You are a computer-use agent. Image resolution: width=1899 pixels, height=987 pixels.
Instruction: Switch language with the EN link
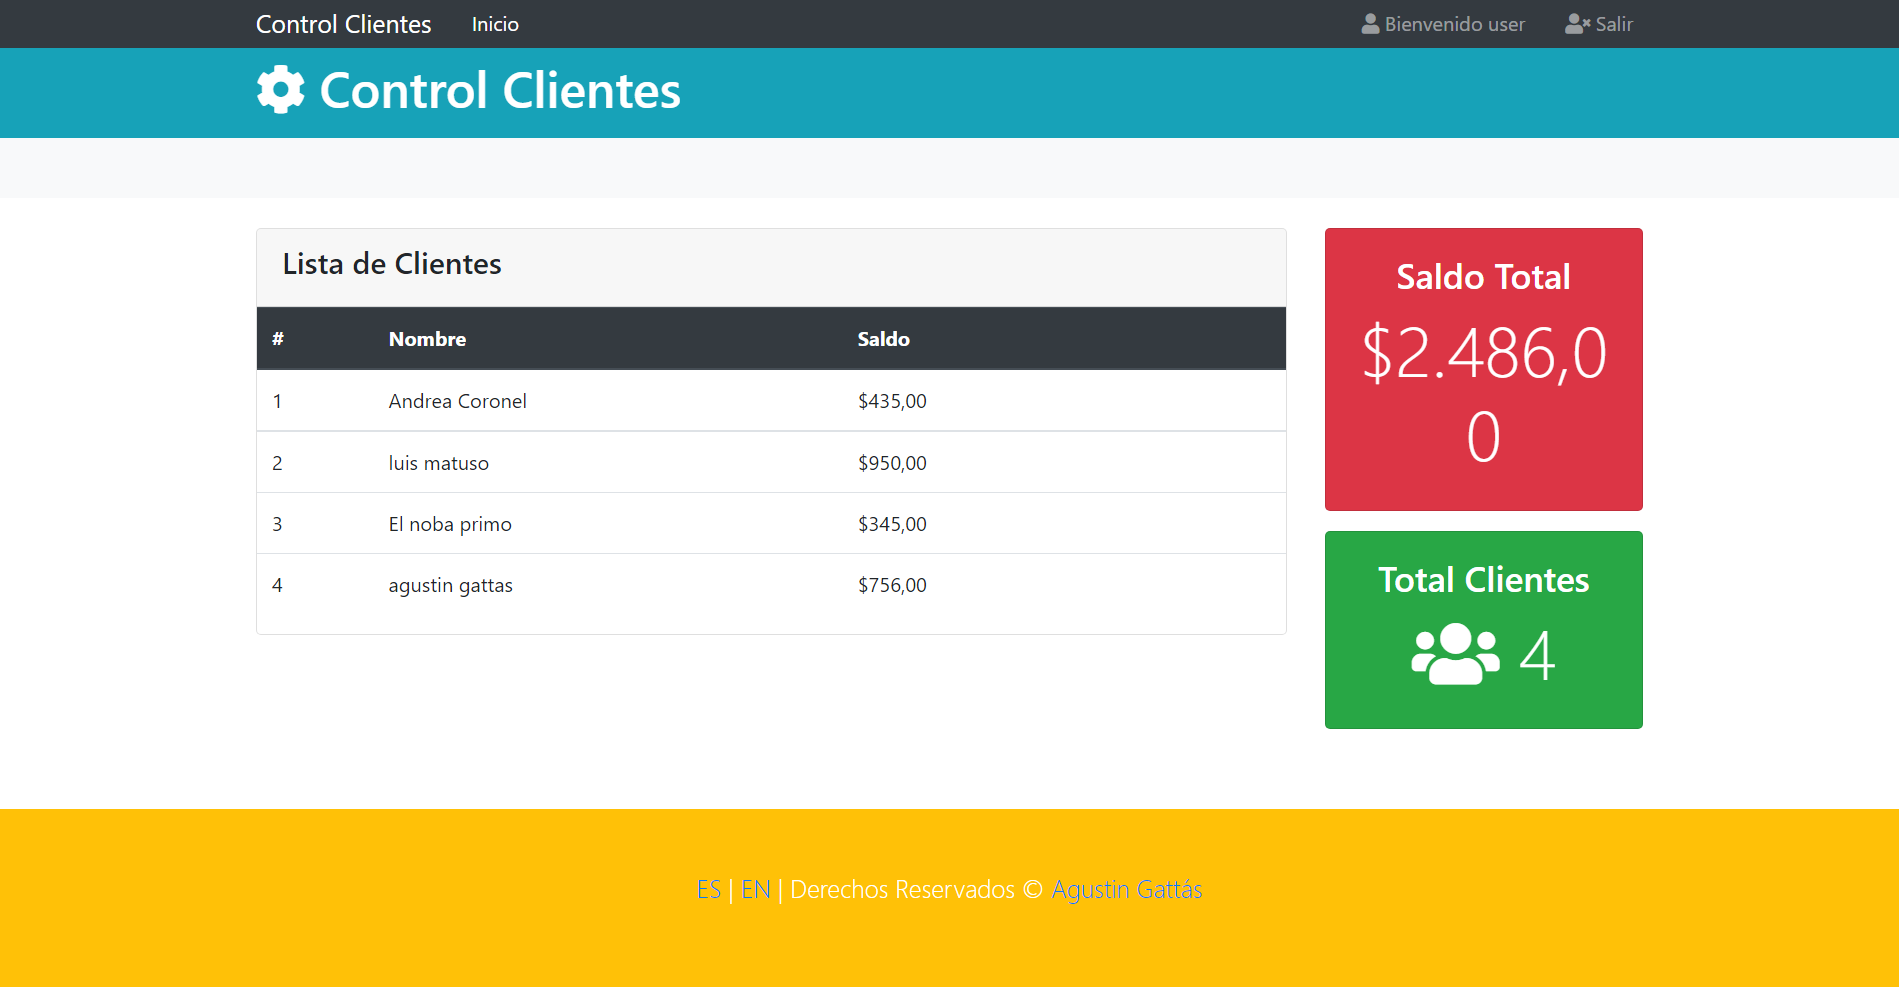pyautogui.click(x=756, y=889)
